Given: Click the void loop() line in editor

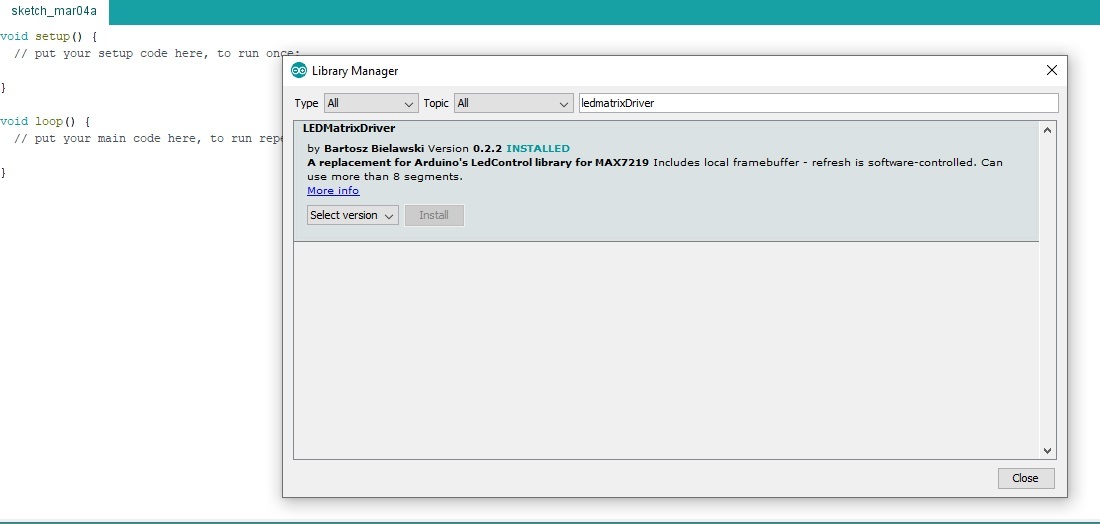Looking at the screenshot, I should pyautogui.click(x=45, y=121).
